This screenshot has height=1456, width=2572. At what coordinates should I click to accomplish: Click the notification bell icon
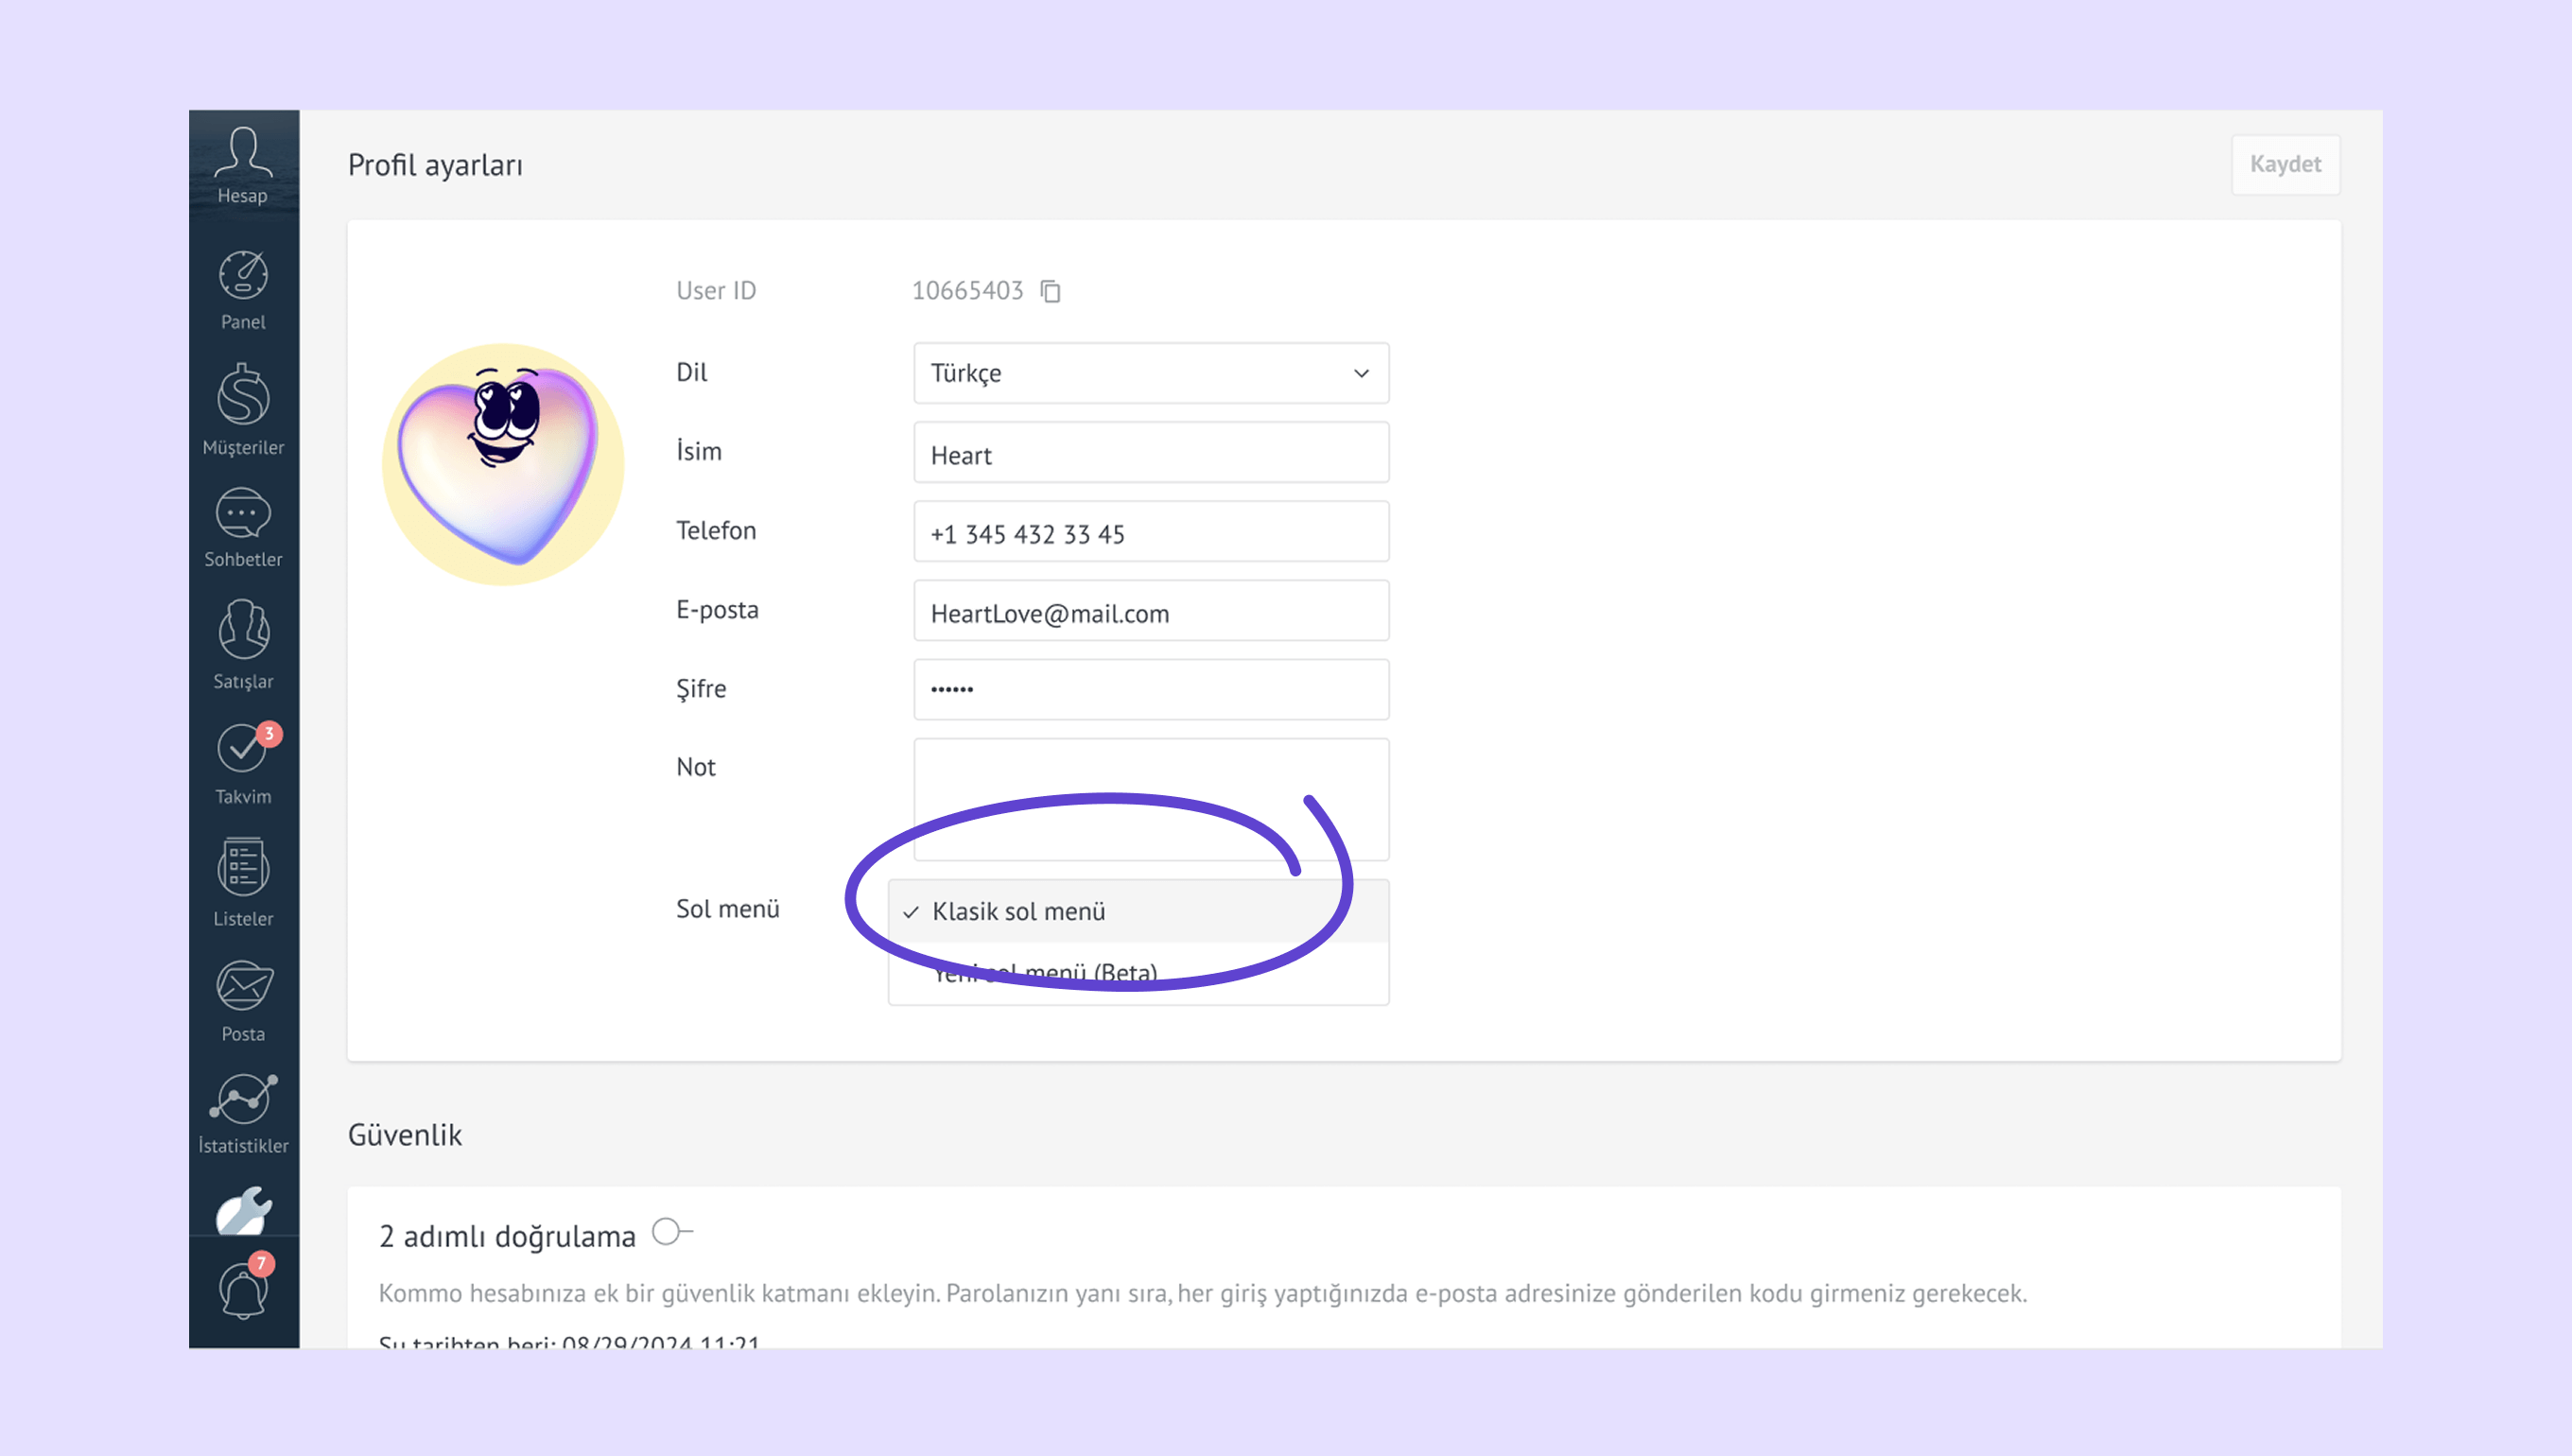(x=243, y=1291)
